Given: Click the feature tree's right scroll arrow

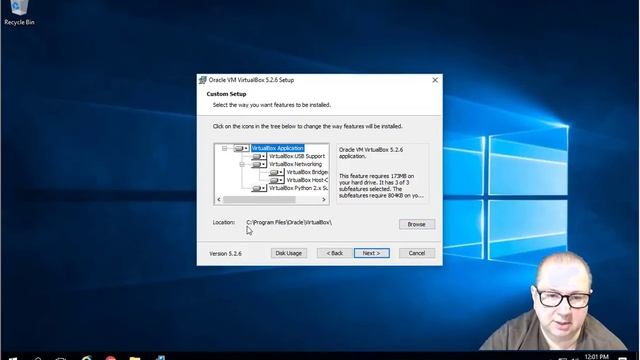Looking at the screenshot, I should click(324, 200).
